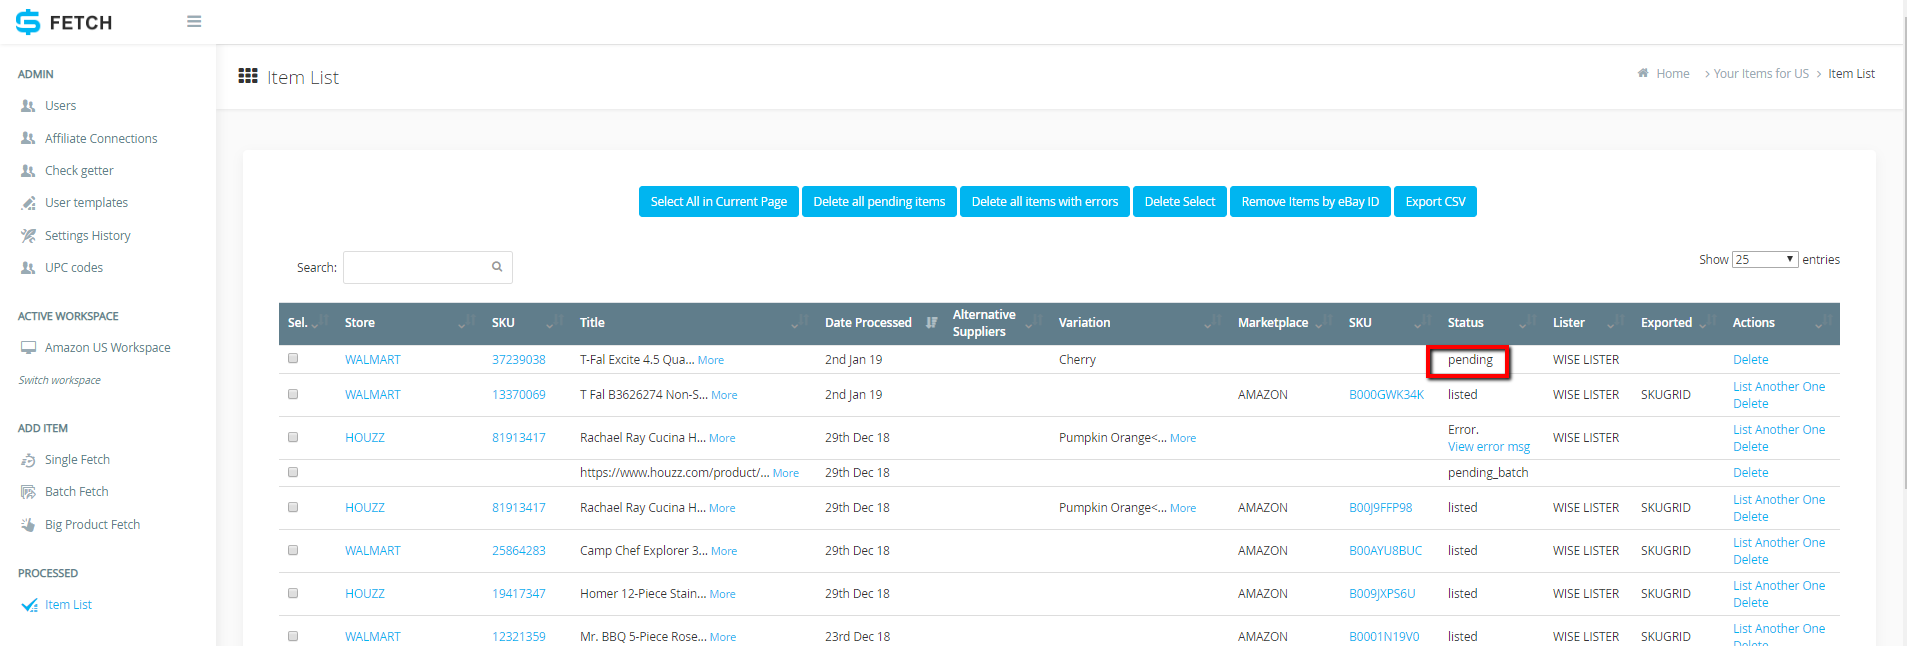Click the Home breadcrumb house icon
This screenshot has width=1907, height=646.
click(1643, 73)
